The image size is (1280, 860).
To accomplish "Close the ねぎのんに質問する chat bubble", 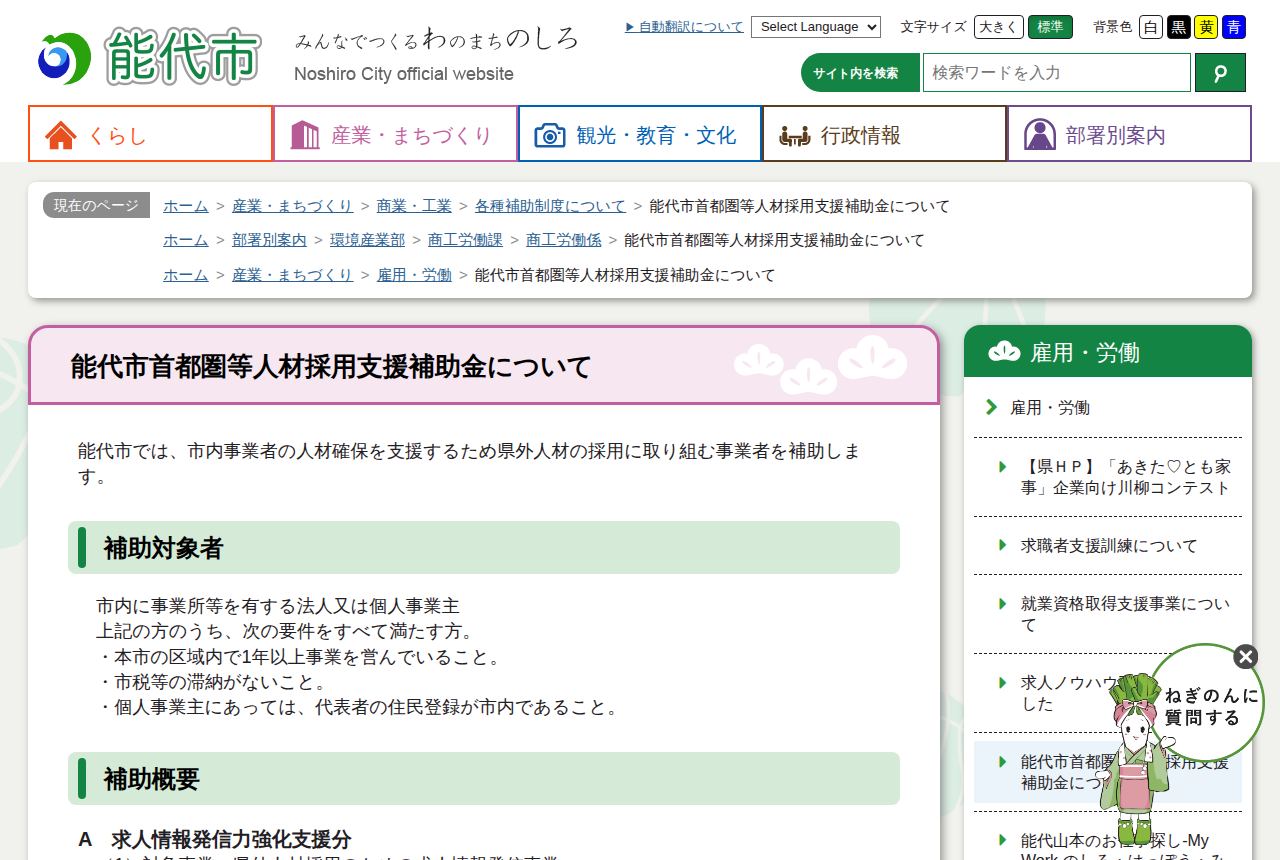I will [x=1245, y=657].
